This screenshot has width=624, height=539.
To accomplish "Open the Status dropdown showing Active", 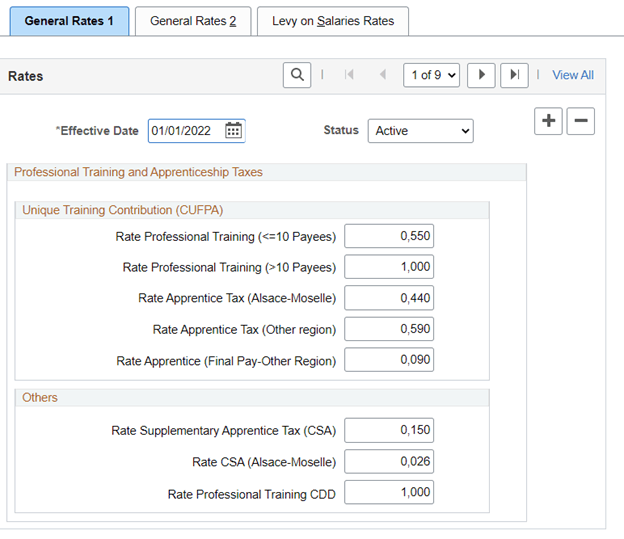I will 421,131.
